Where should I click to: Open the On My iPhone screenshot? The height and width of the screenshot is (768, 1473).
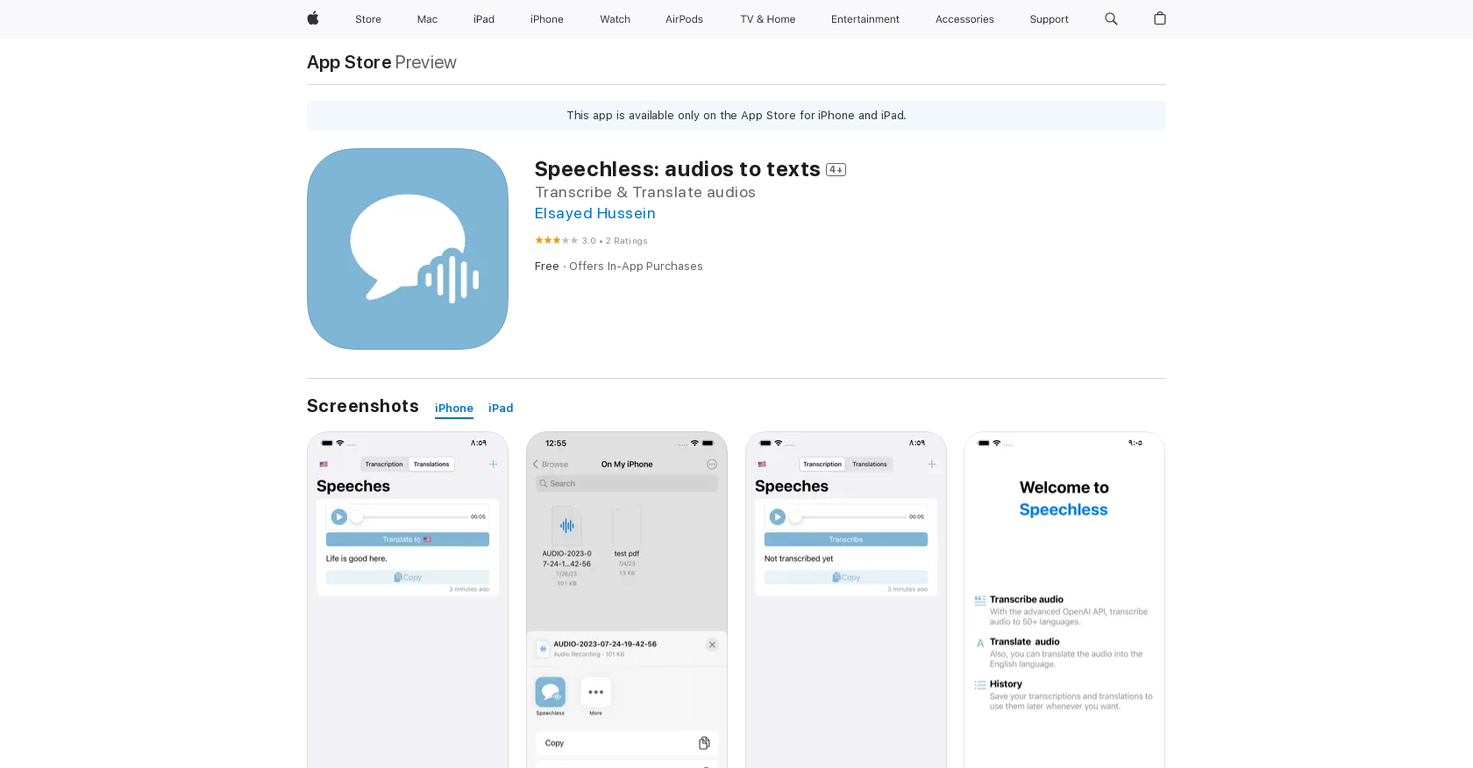pyautogui.click(x=627, y=600)
